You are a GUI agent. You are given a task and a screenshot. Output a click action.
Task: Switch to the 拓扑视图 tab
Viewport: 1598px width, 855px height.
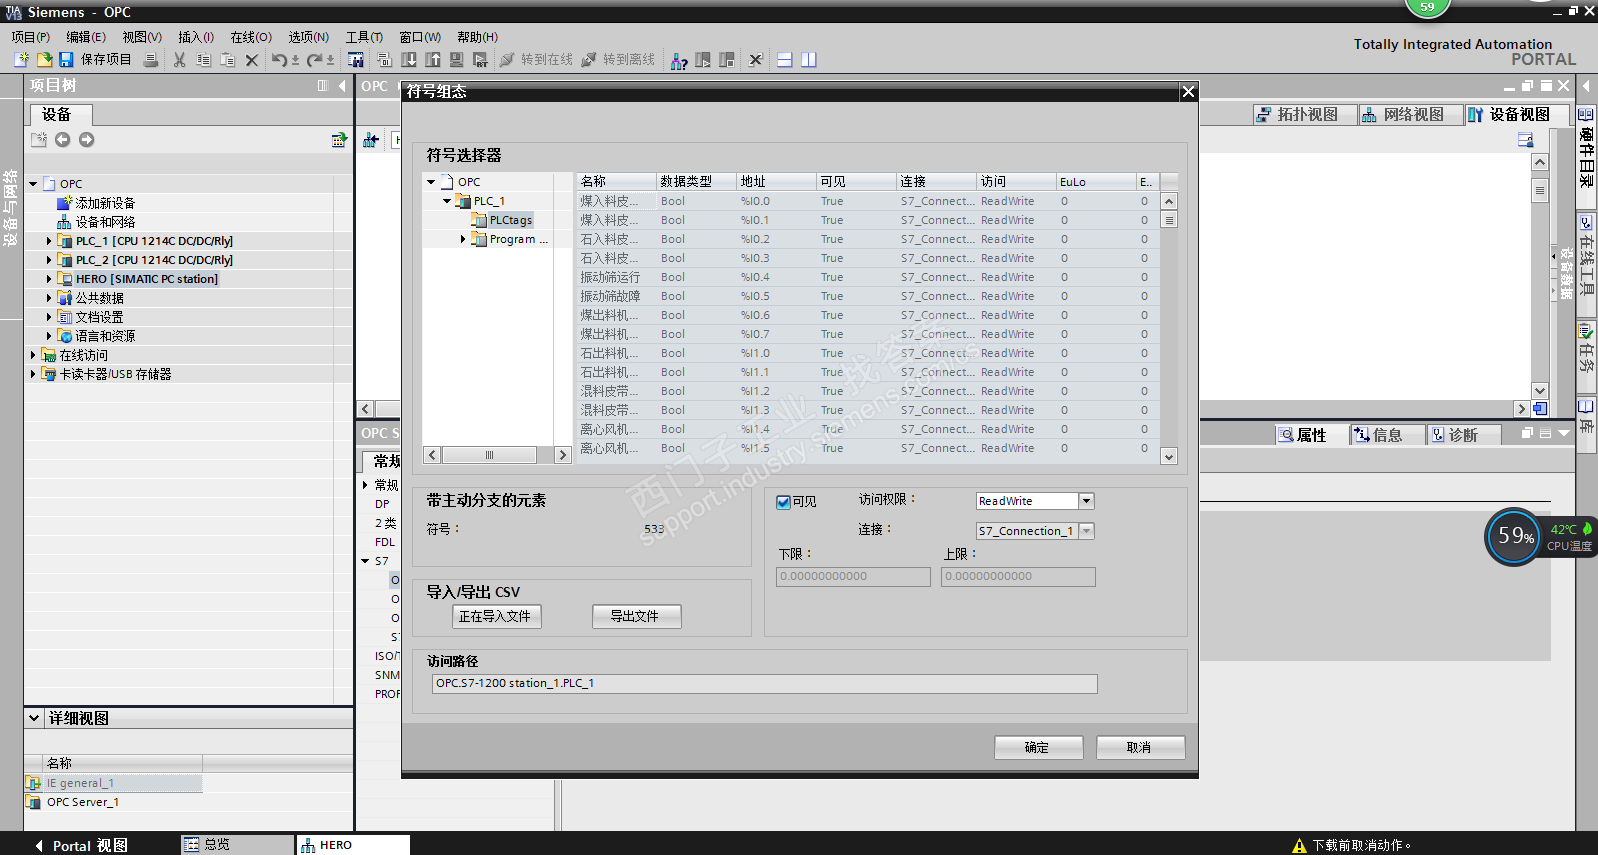pyautogui.click(x=1305, y=115)
